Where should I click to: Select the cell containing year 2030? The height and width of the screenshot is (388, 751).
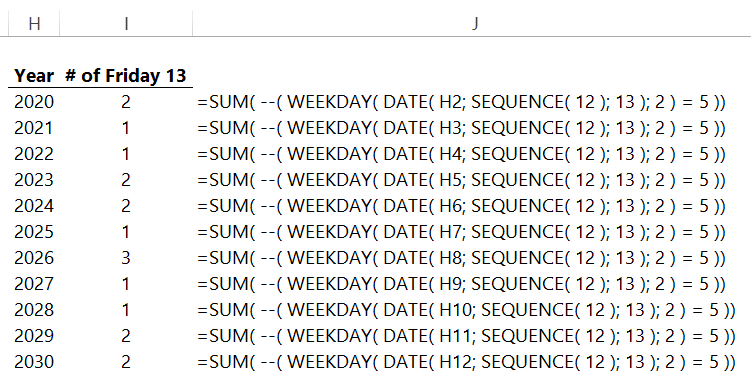click(34, 362)
